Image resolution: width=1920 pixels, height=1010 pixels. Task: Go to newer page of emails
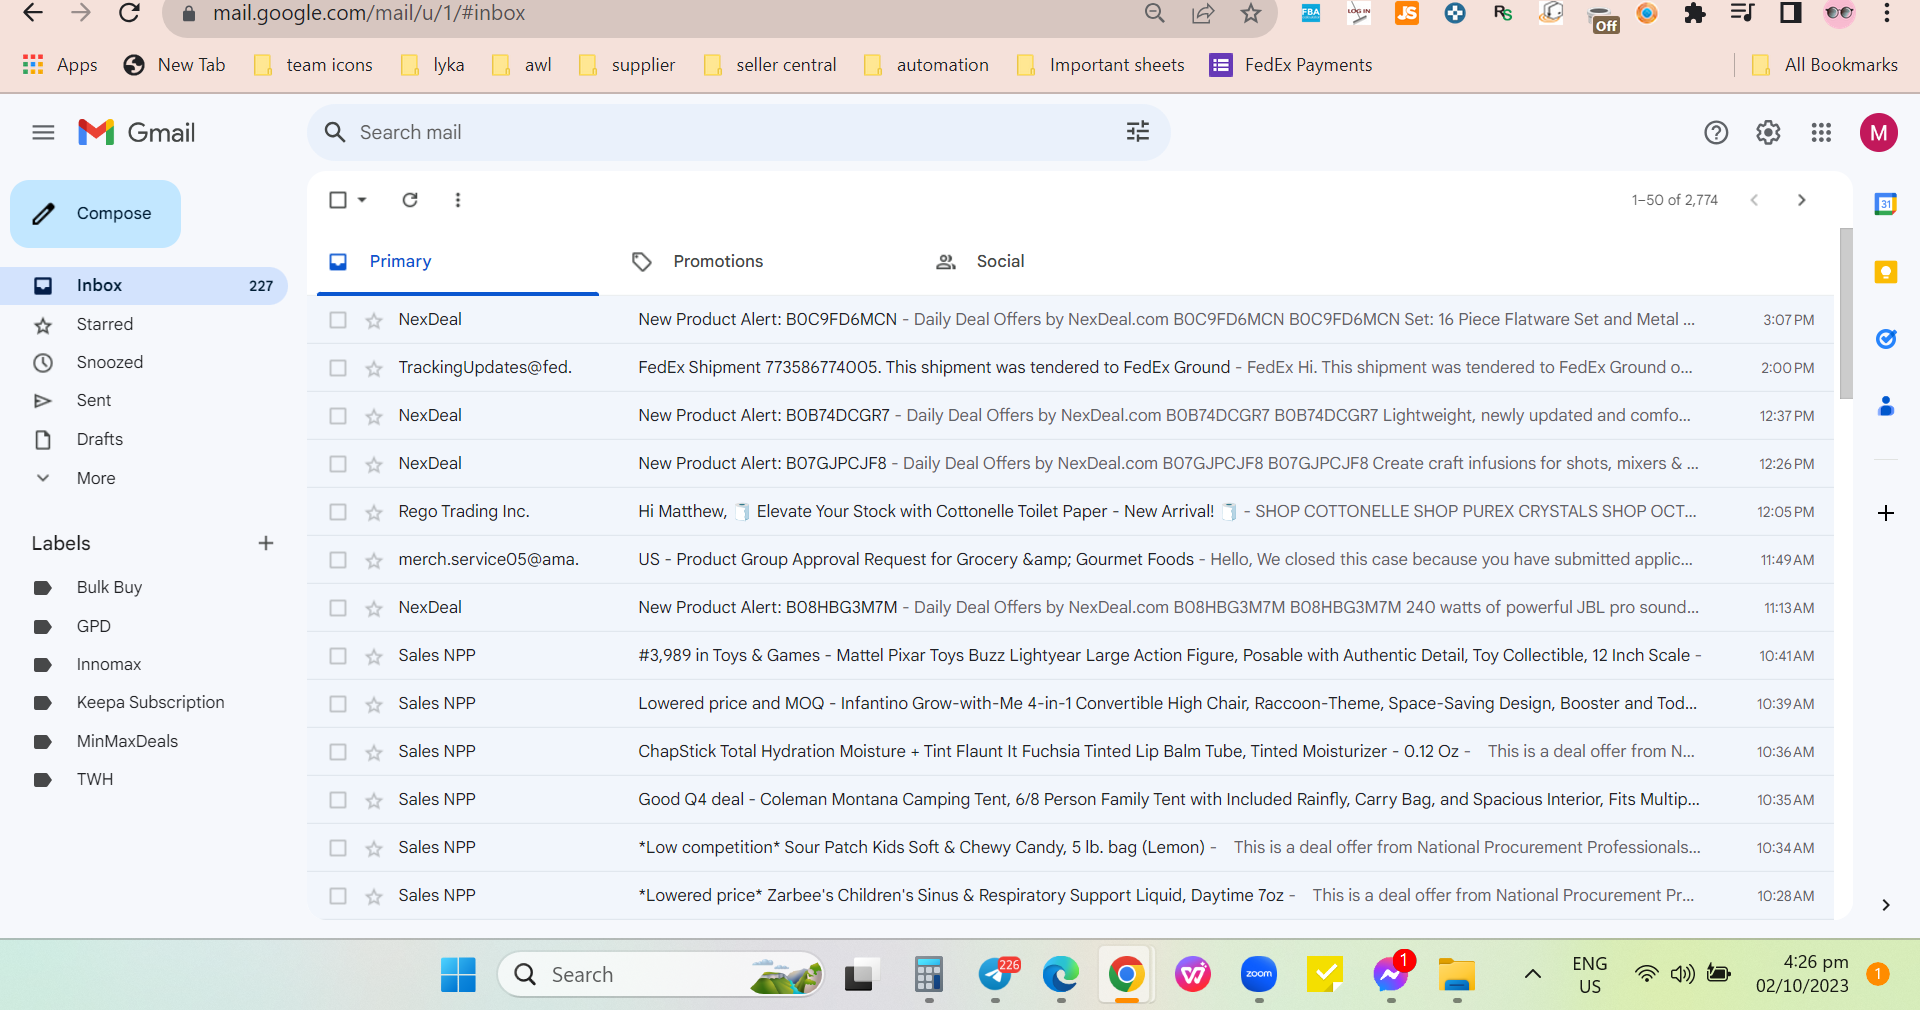pos(1754,200)
